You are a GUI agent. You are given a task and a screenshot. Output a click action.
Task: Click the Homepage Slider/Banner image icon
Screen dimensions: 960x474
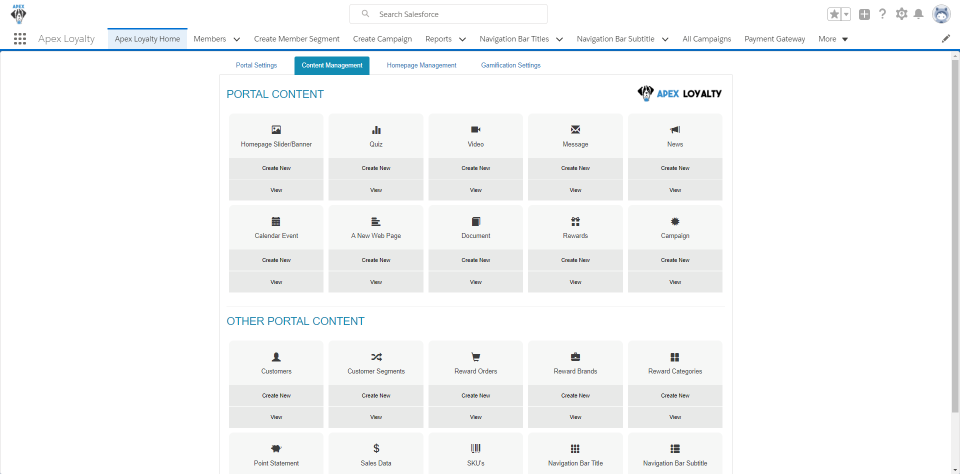pos(276,130)
